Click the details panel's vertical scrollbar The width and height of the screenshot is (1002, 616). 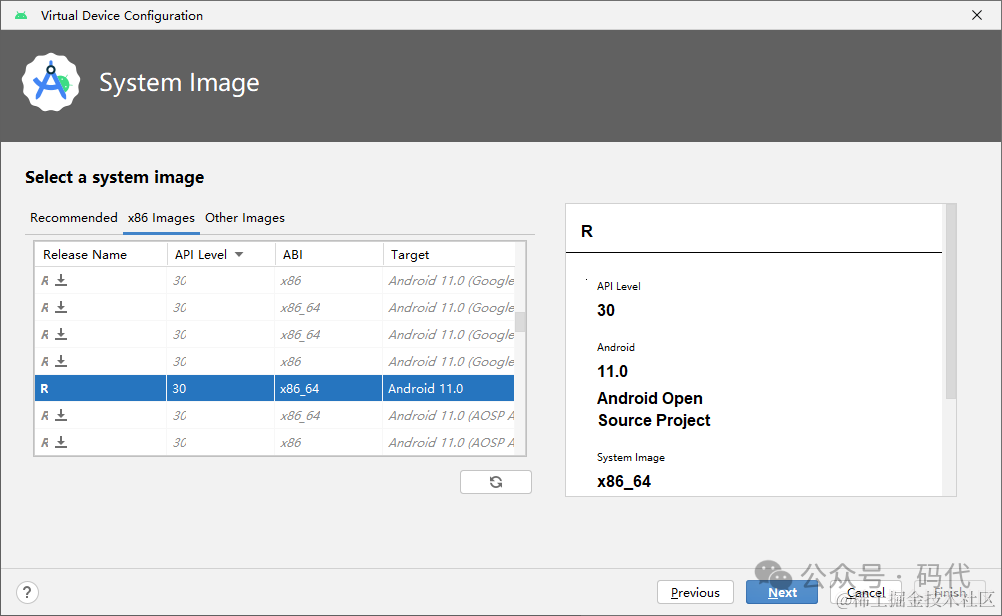[951, 302]
